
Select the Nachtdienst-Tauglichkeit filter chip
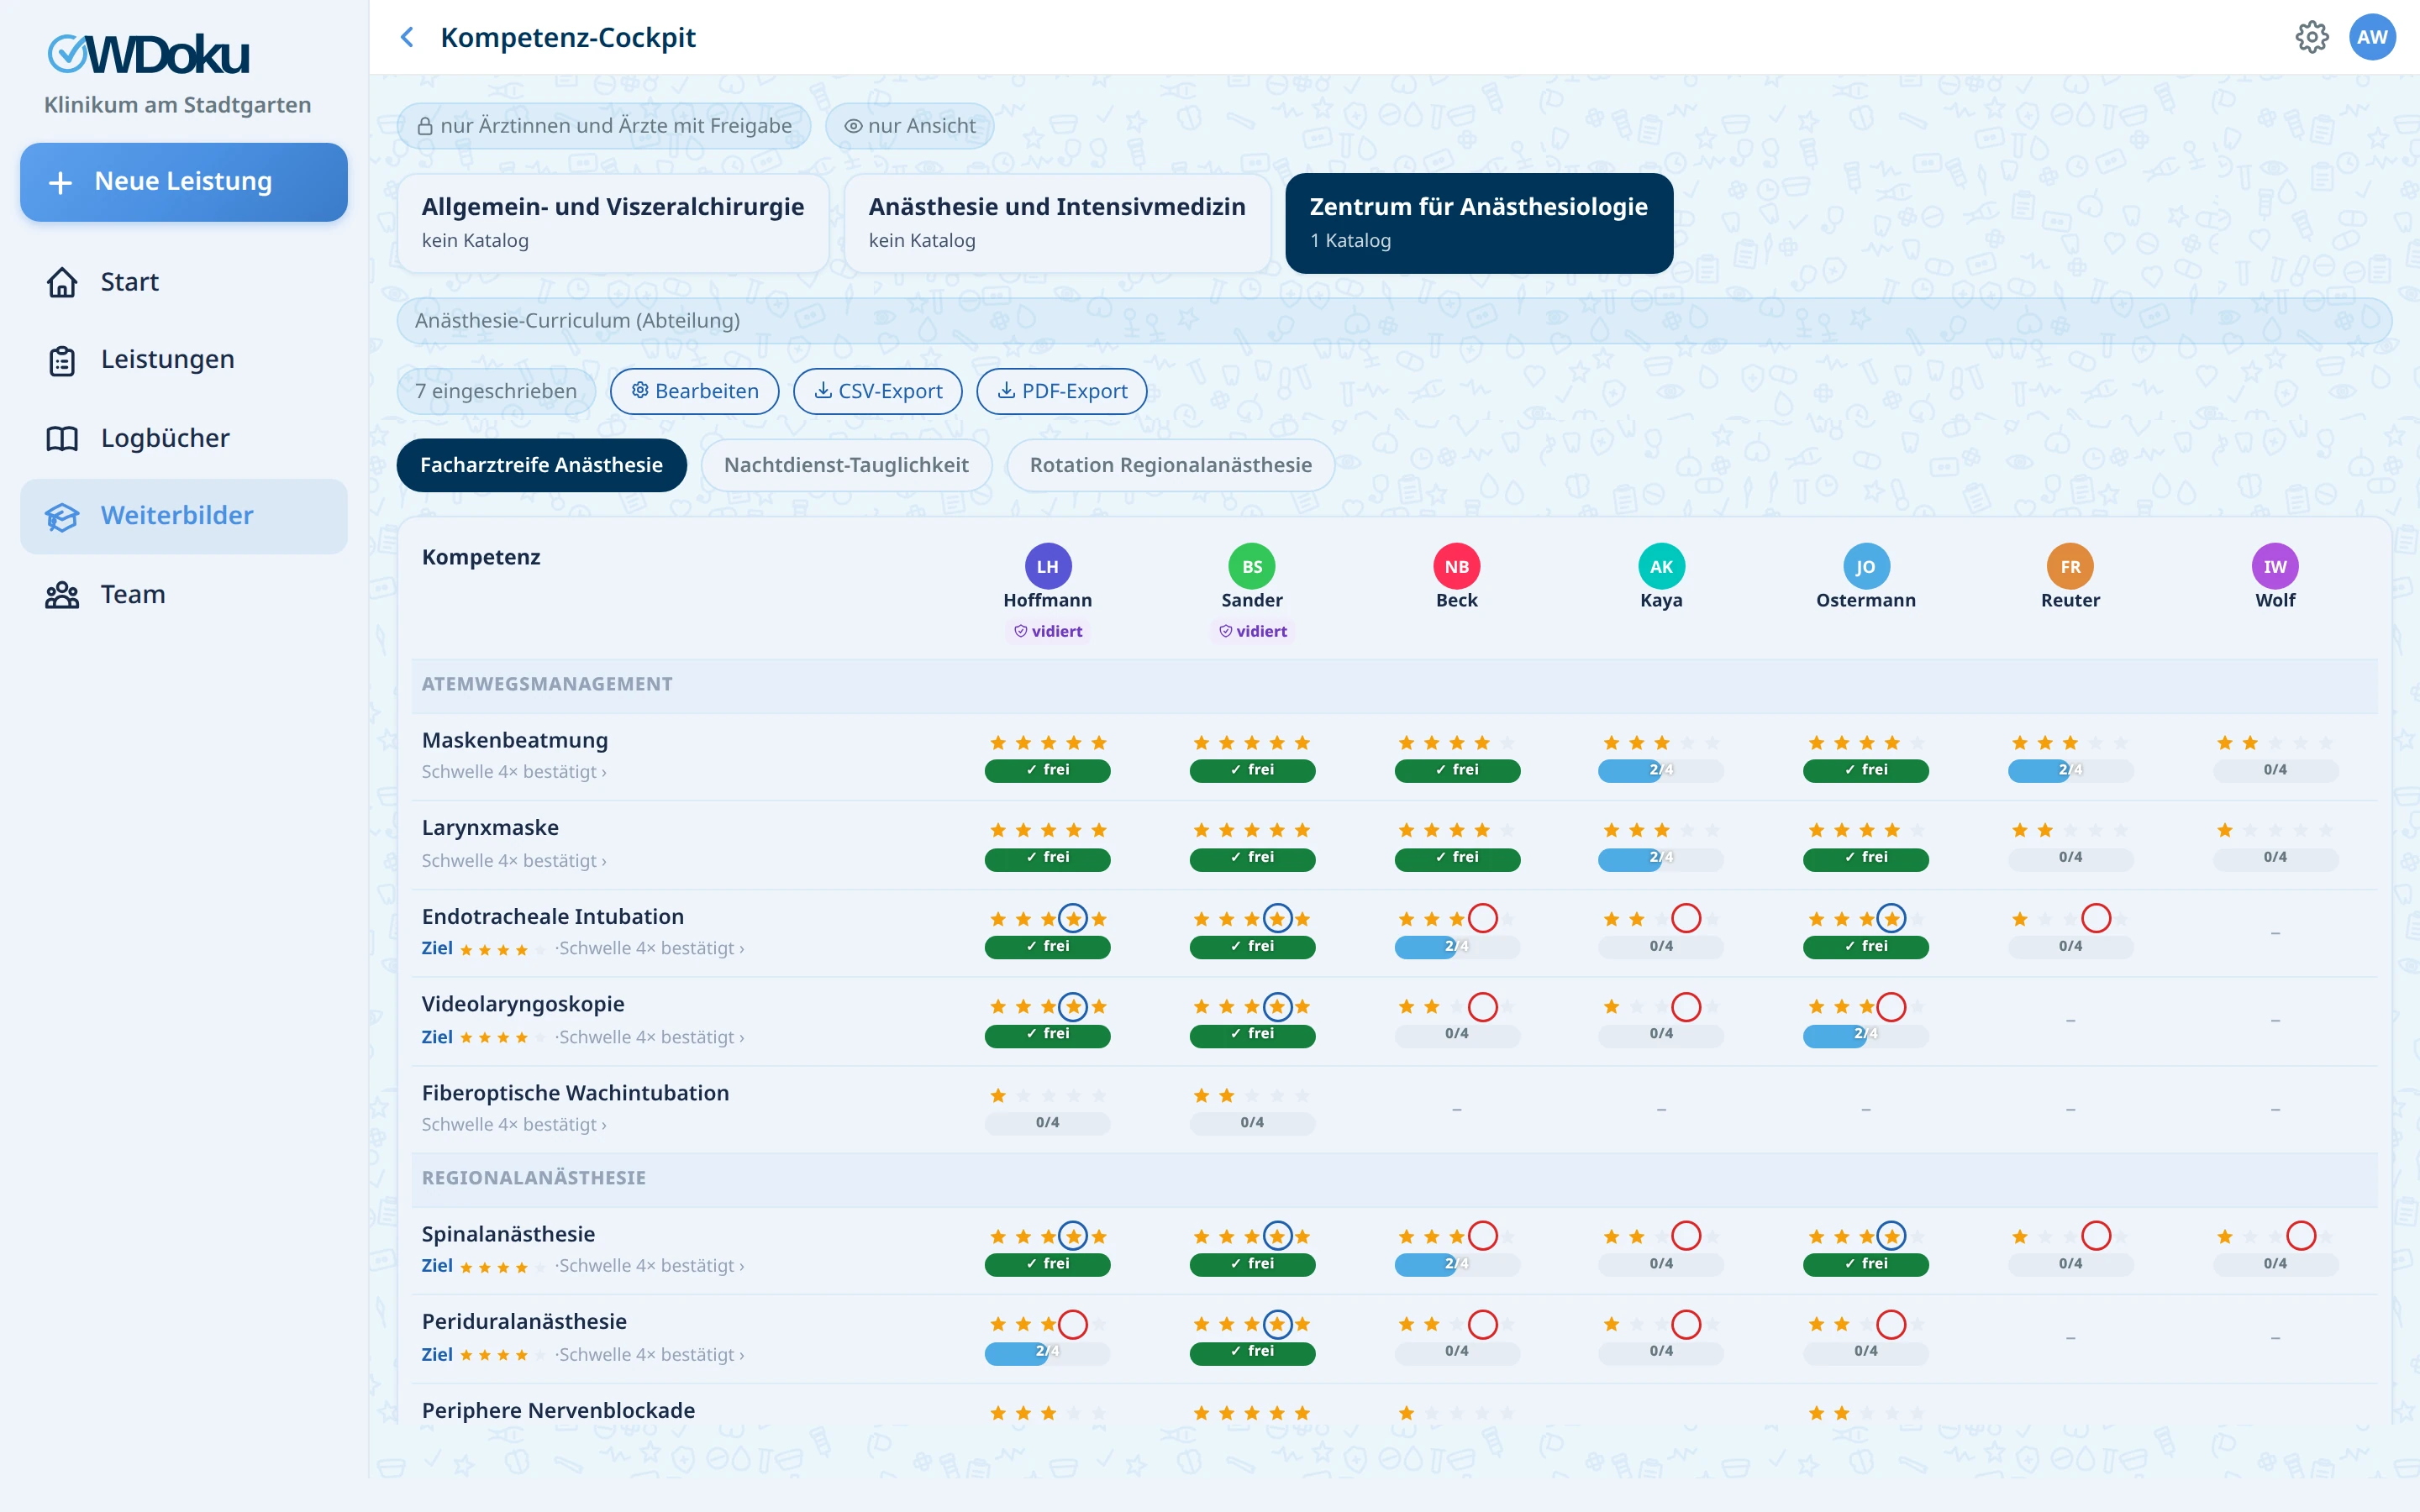tap(846, 465)
